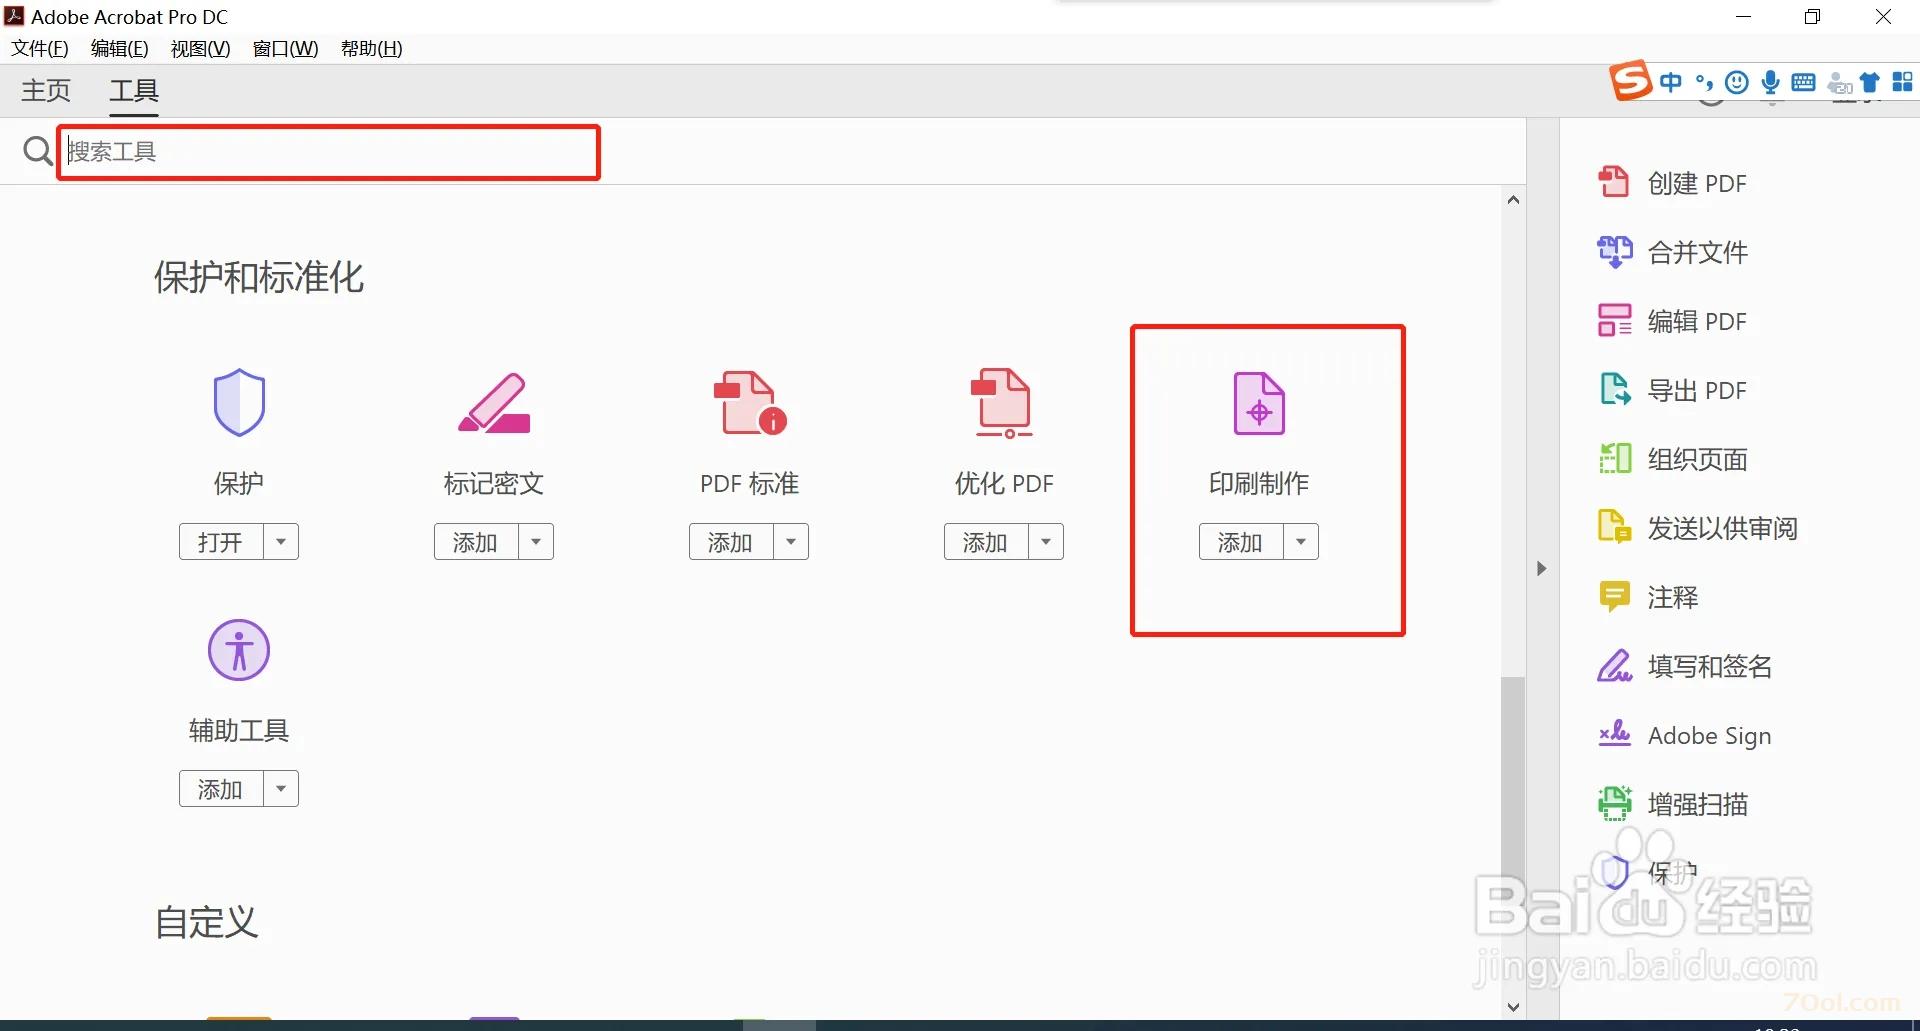Click the tools list scroll down arrow
The width and height of the screenshot is (1920, 1031).
pyautogui.click(x=1513, y=1007)
